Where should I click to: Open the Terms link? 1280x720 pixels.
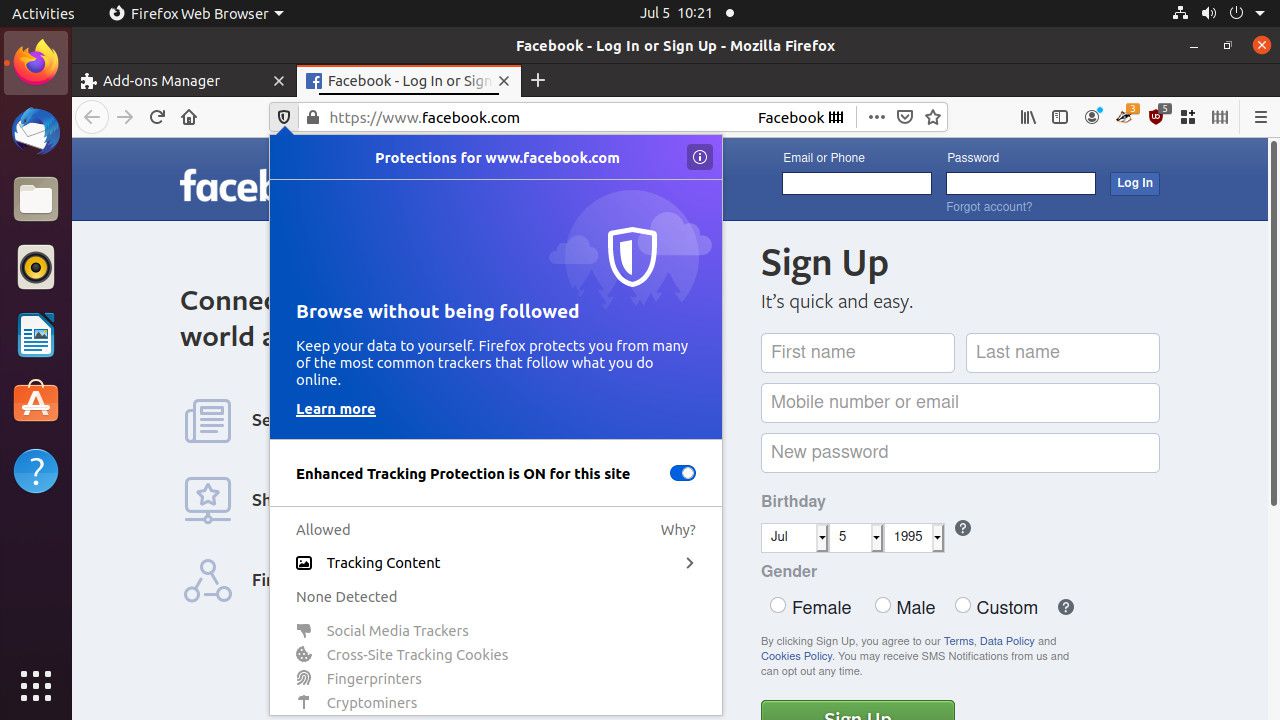click(x=958, y=641)
